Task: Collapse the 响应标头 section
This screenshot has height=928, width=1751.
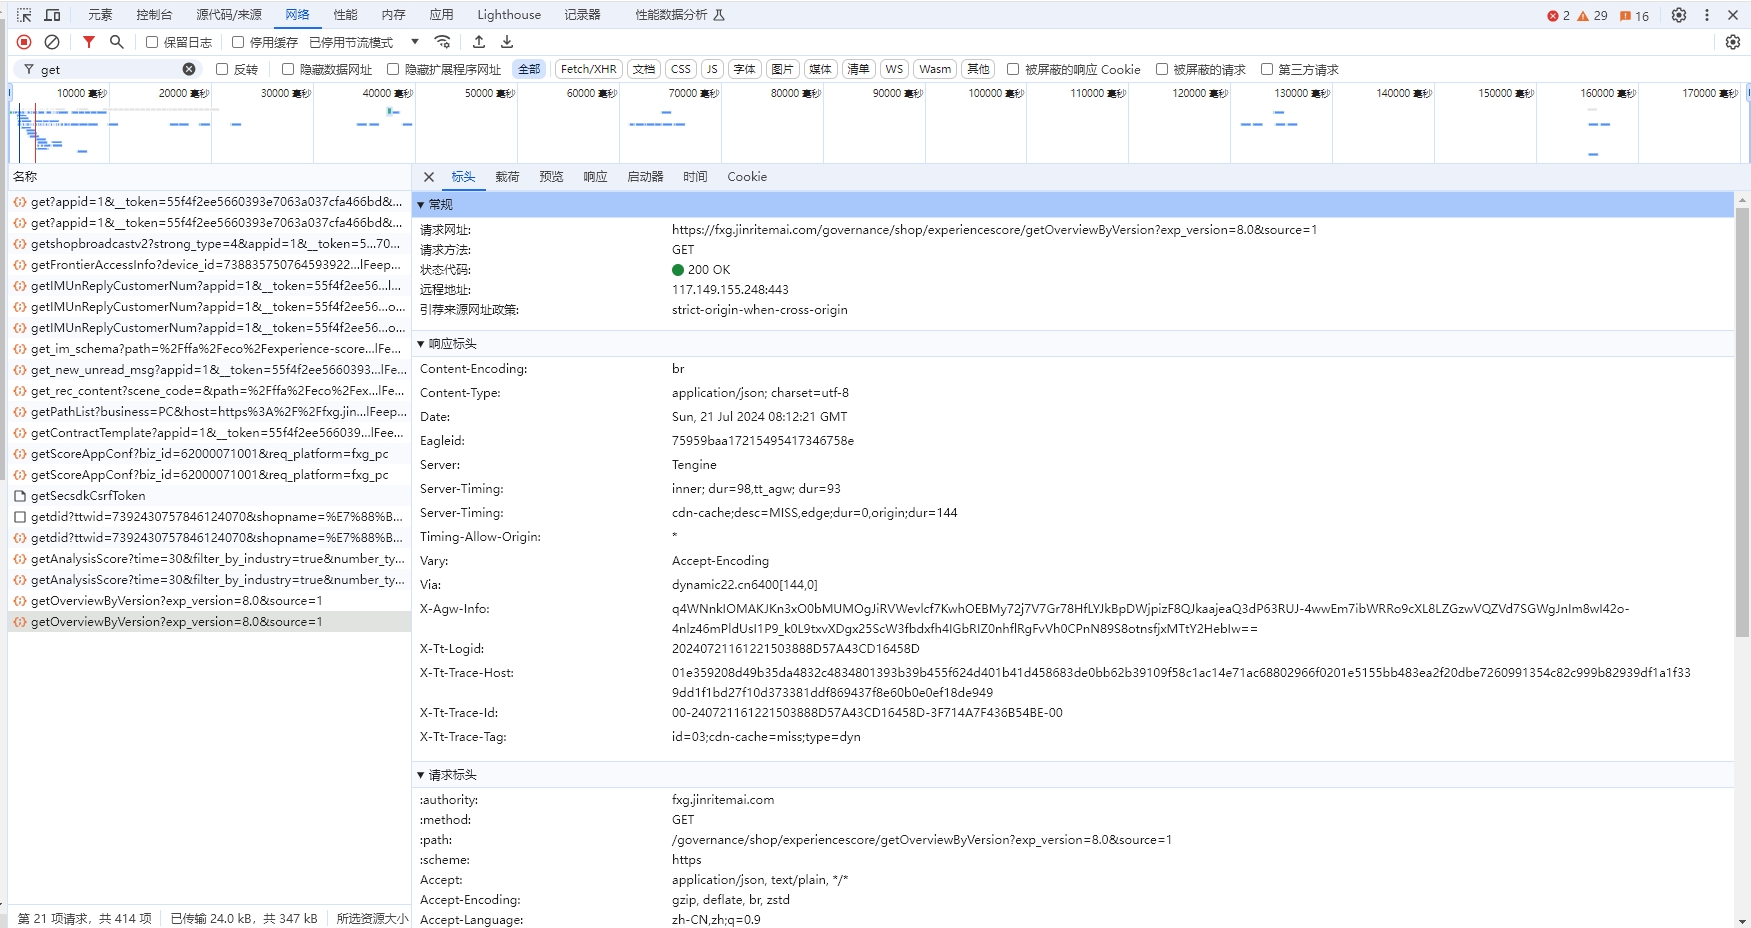Action: 421,344
